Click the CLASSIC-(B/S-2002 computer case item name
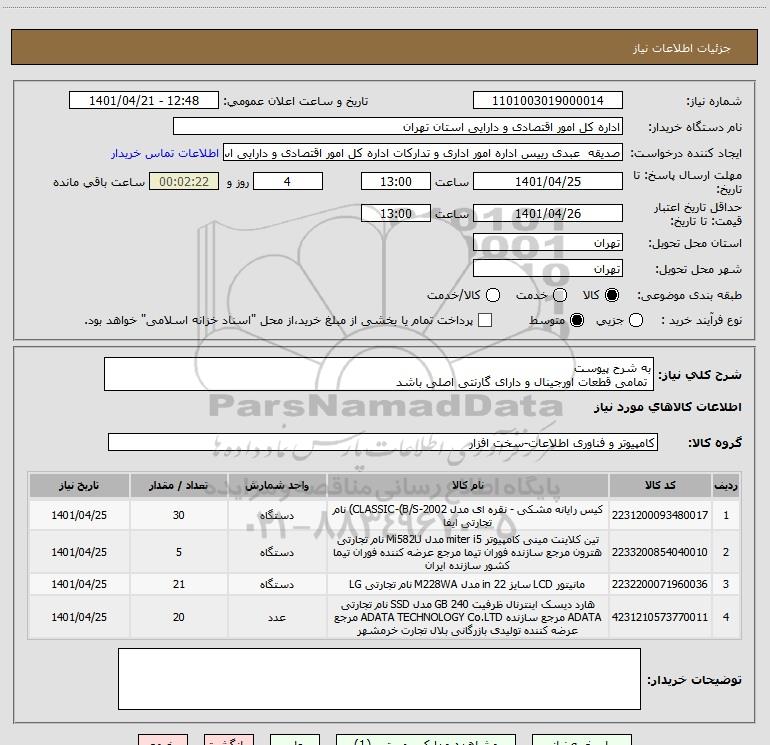Viewport: 770px width, 745px height. pos(468,516)
